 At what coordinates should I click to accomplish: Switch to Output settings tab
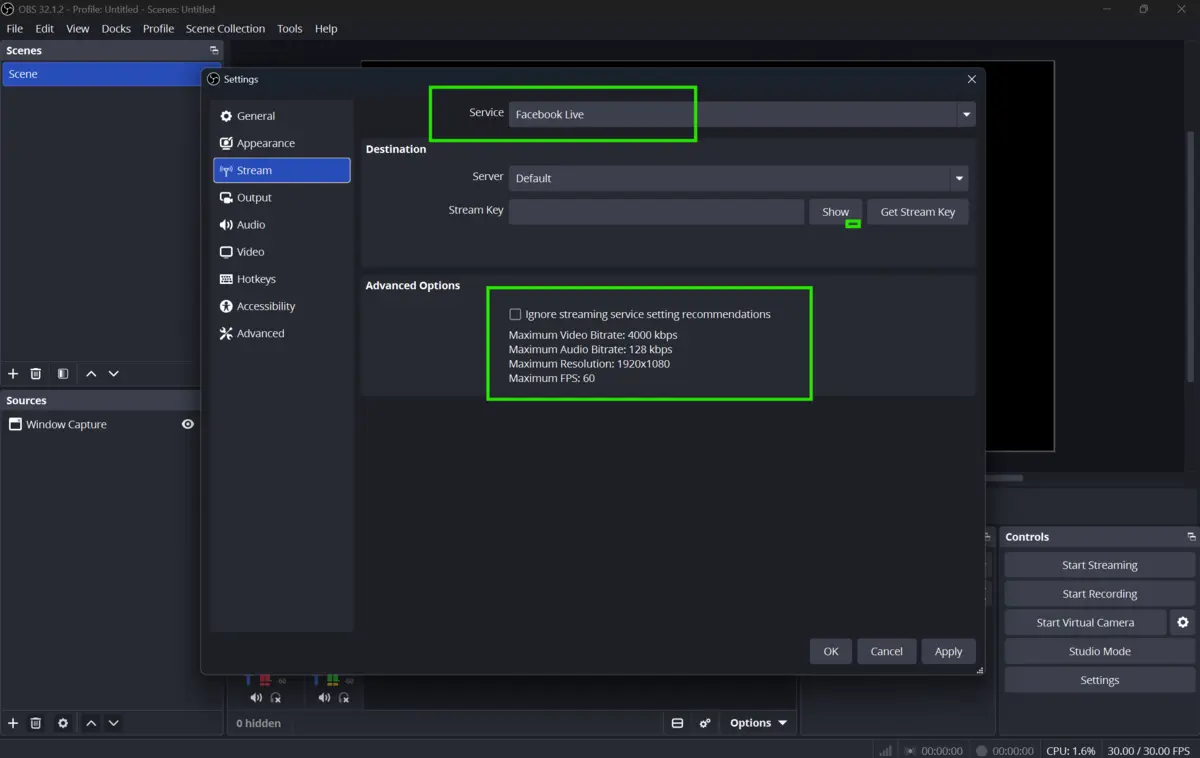282,197
